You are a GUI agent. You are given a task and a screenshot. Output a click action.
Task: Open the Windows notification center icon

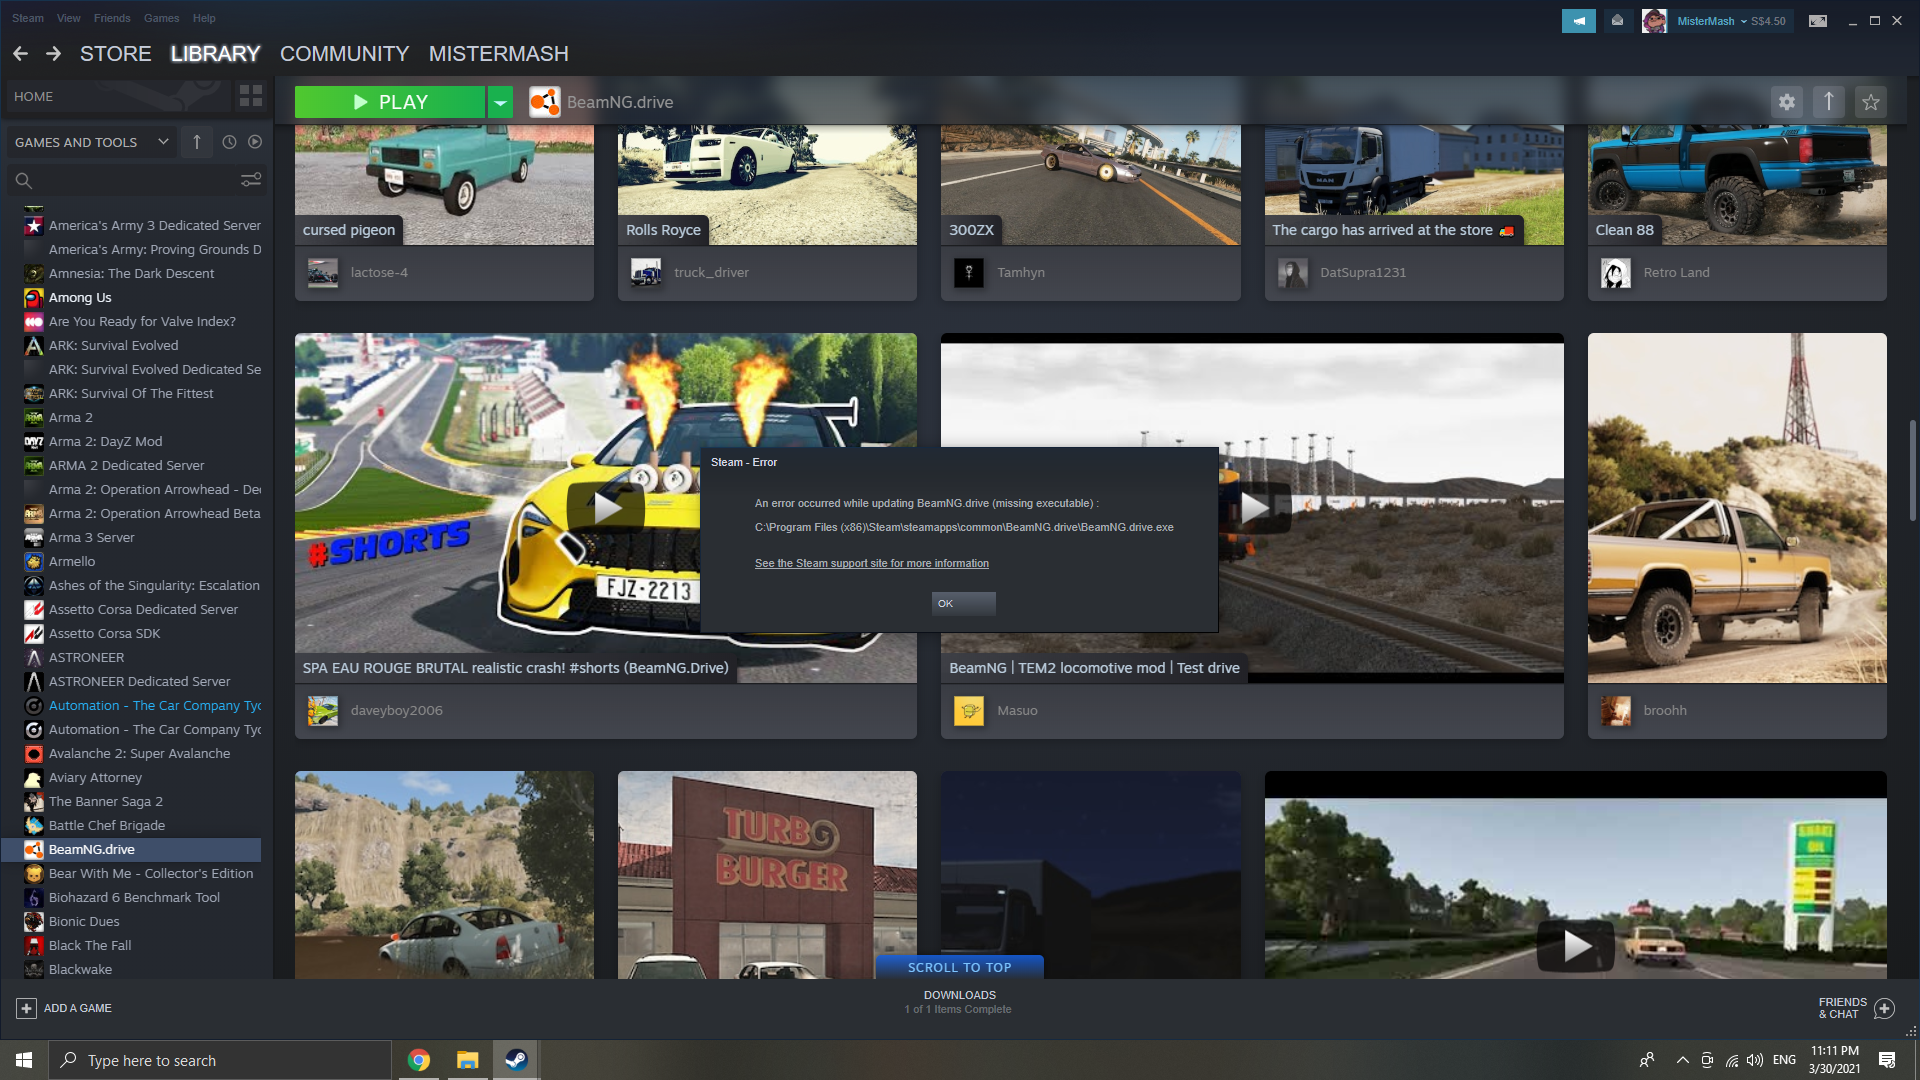click(1887, 1060)
